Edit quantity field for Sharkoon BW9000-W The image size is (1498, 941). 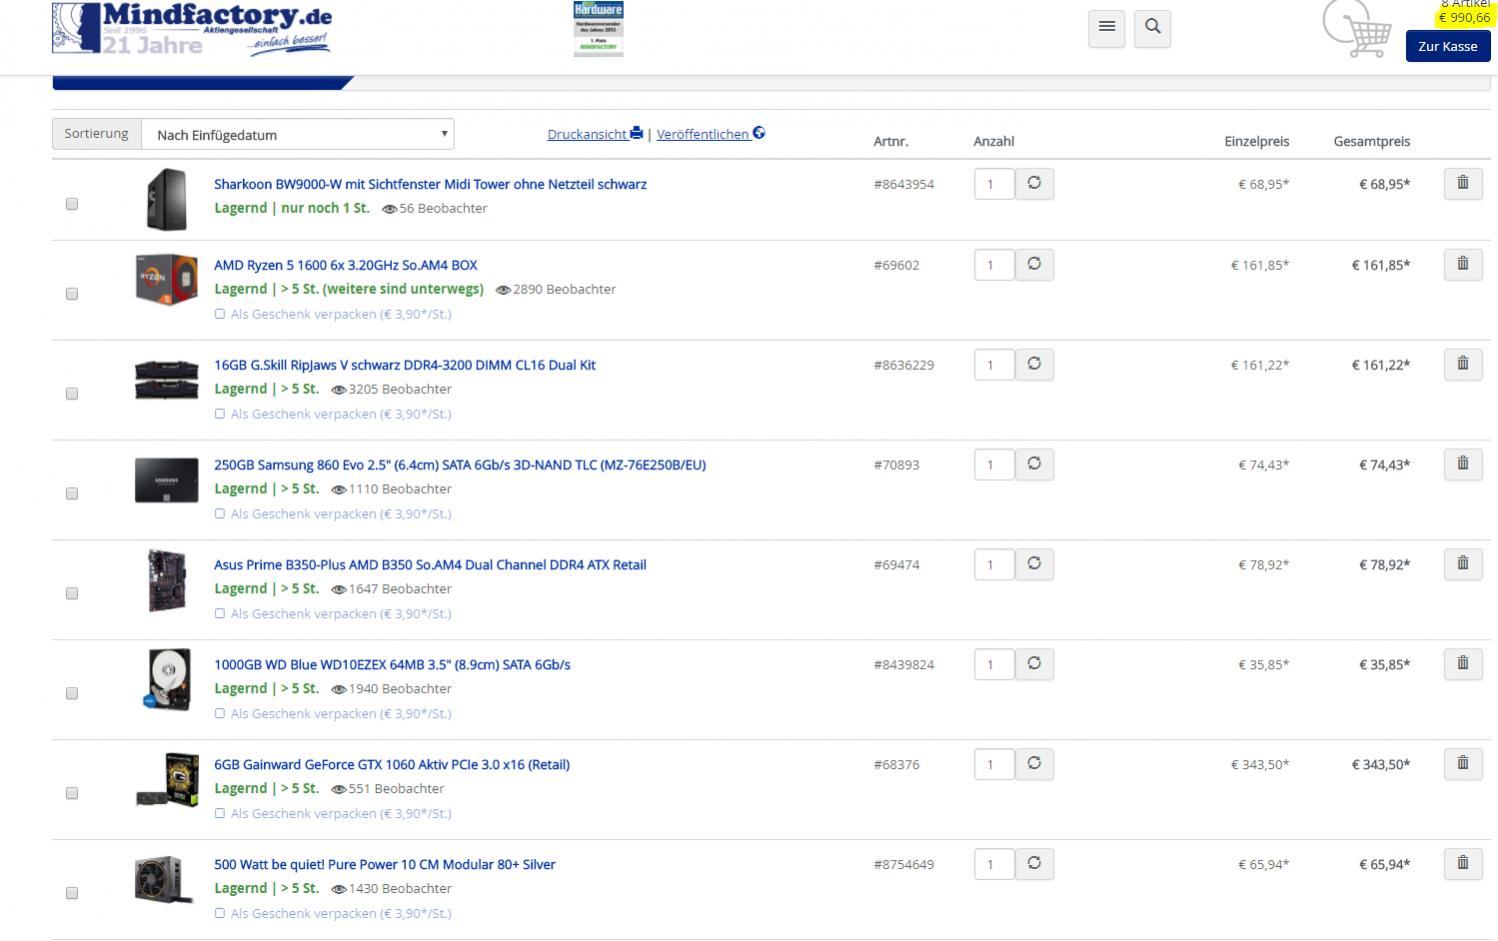pos(994,184)
